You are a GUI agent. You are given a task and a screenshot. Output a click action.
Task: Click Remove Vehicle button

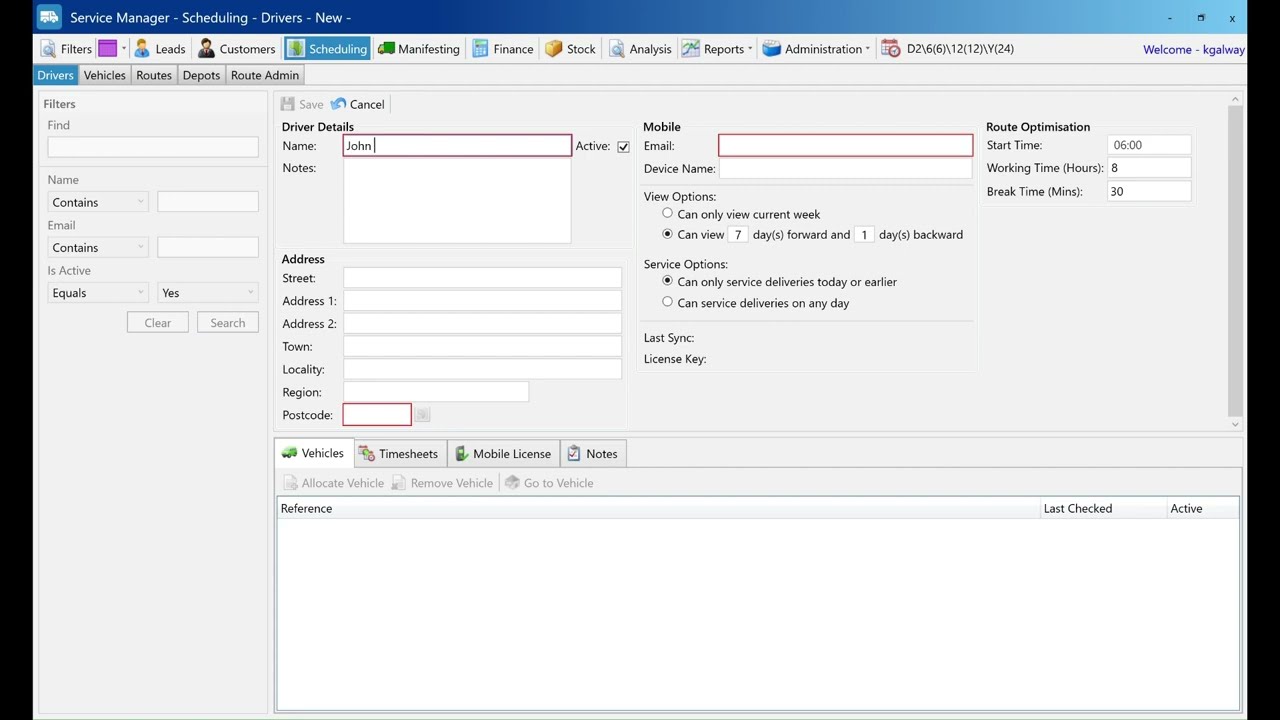point(443,483)
